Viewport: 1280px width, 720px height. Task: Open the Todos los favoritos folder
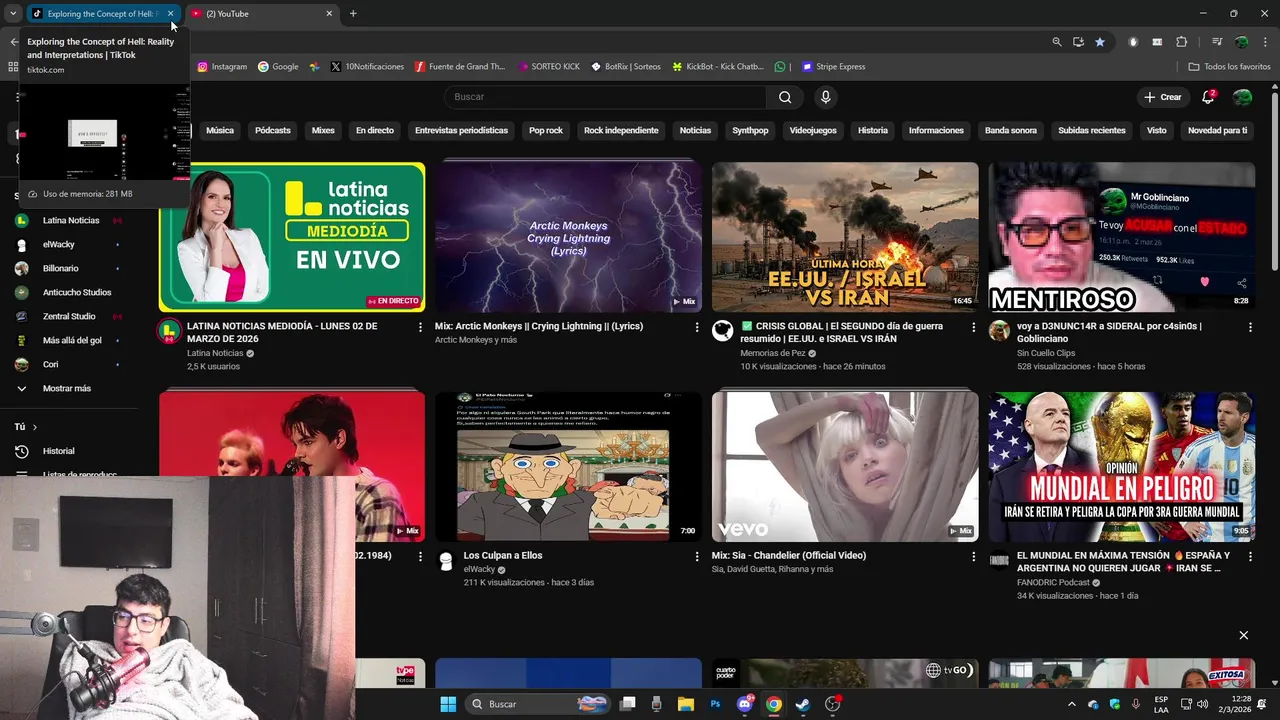click(x=1229, y=67)
